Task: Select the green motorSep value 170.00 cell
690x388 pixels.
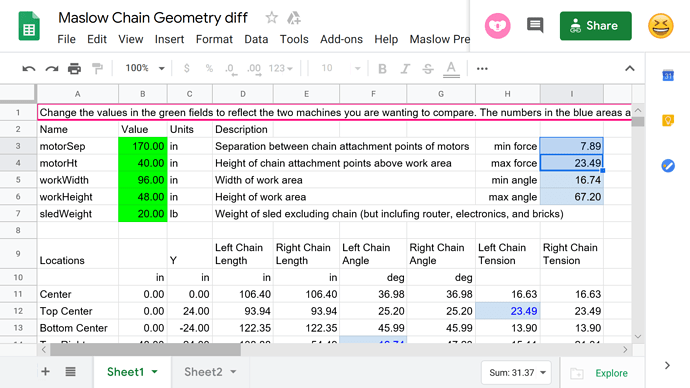Action: [x=143, y=146]
